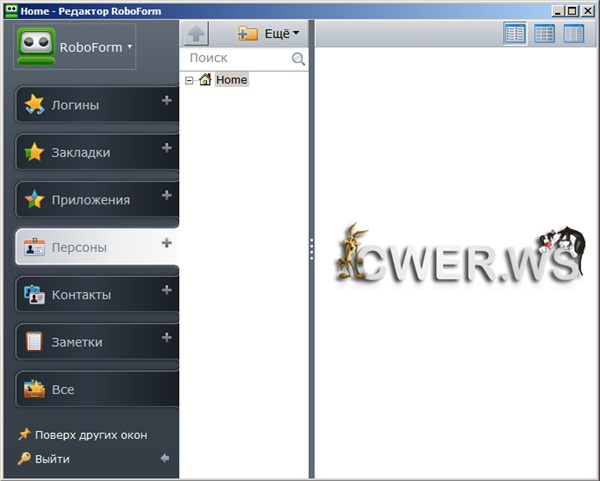Open the Логины category
Viewport: 600px width, 481px height.
pos(76,105)
